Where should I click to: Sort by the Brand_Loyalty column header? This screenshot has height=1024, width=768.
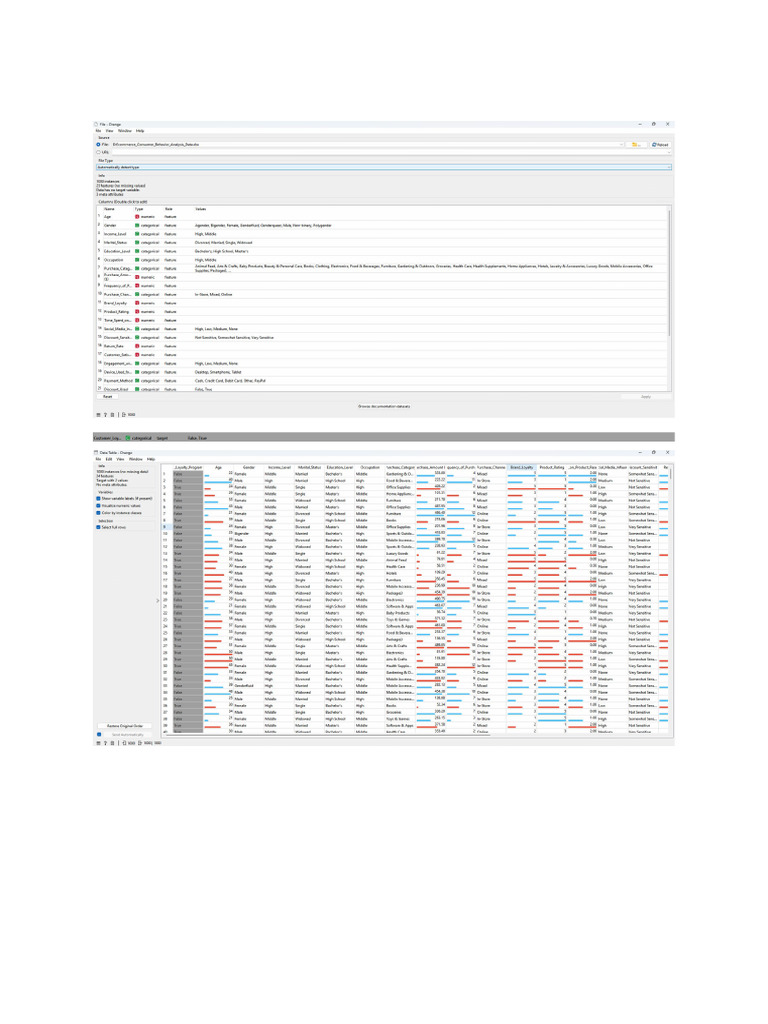521,467
